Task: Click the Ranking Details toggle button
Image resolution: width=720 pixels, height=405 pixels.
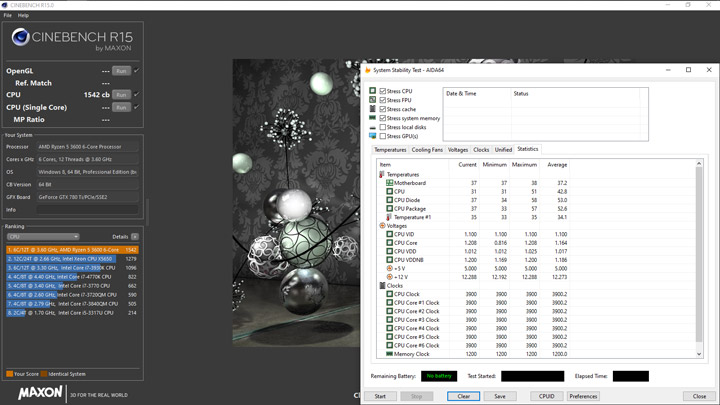Action: [x=135, y=236]
